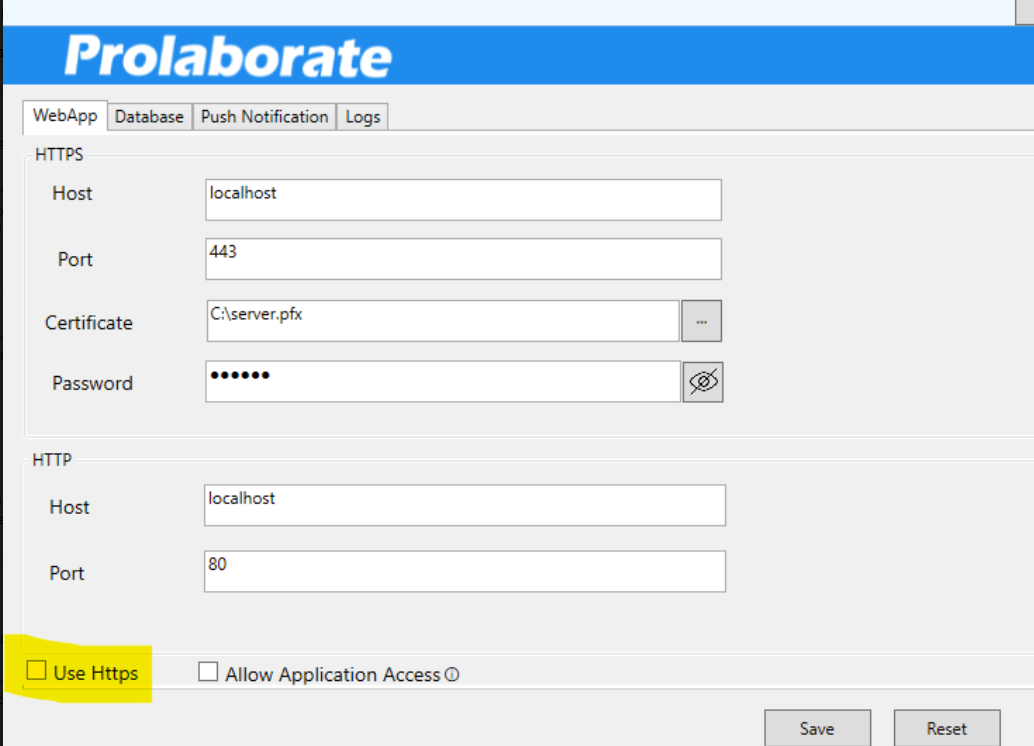Screen dimensions: 1034x746
Task: Switch to the WebApp tab
Action: click(65, 116)
